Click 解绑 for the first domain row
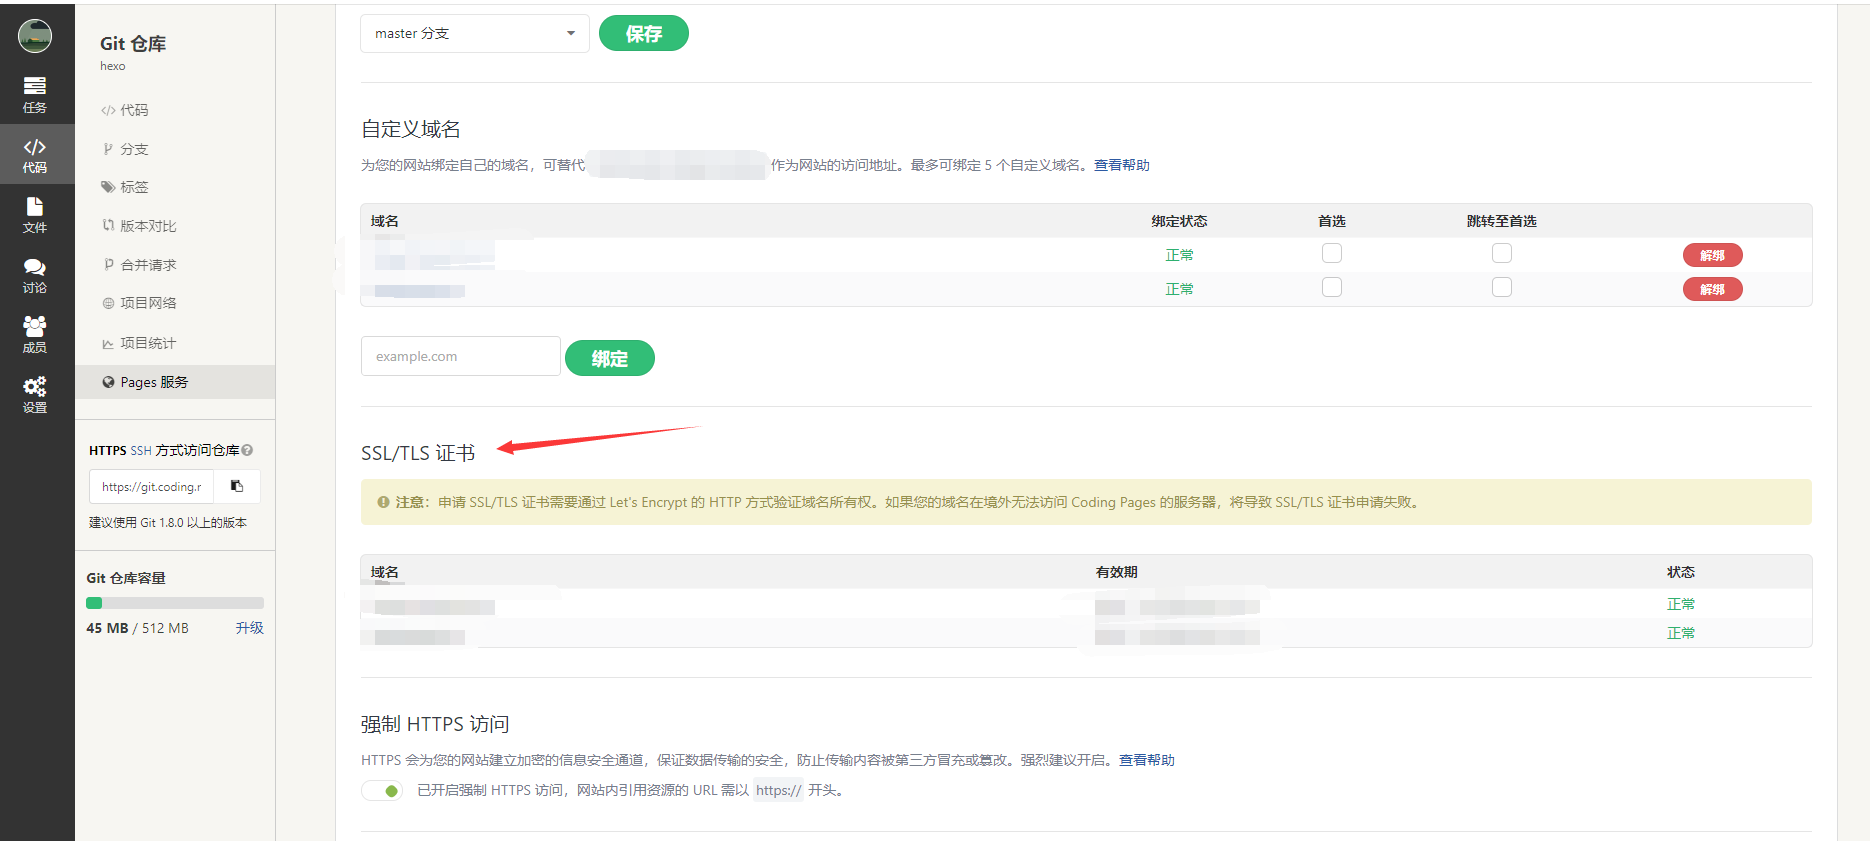The image size is (1870, 841). pos(1713,255)
